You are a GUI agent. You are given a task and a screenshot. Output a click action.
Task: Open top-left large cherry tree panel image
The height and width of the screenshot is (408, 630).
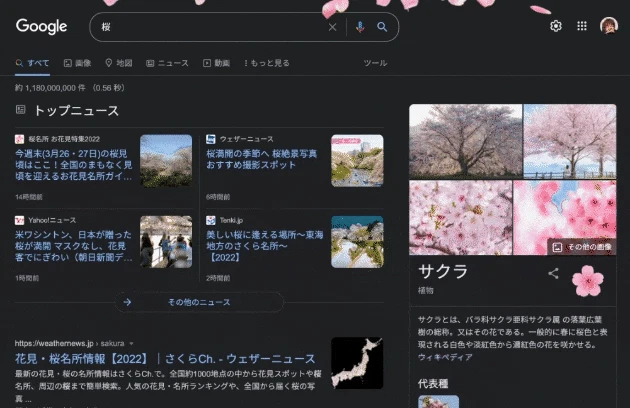coord(466,141)
